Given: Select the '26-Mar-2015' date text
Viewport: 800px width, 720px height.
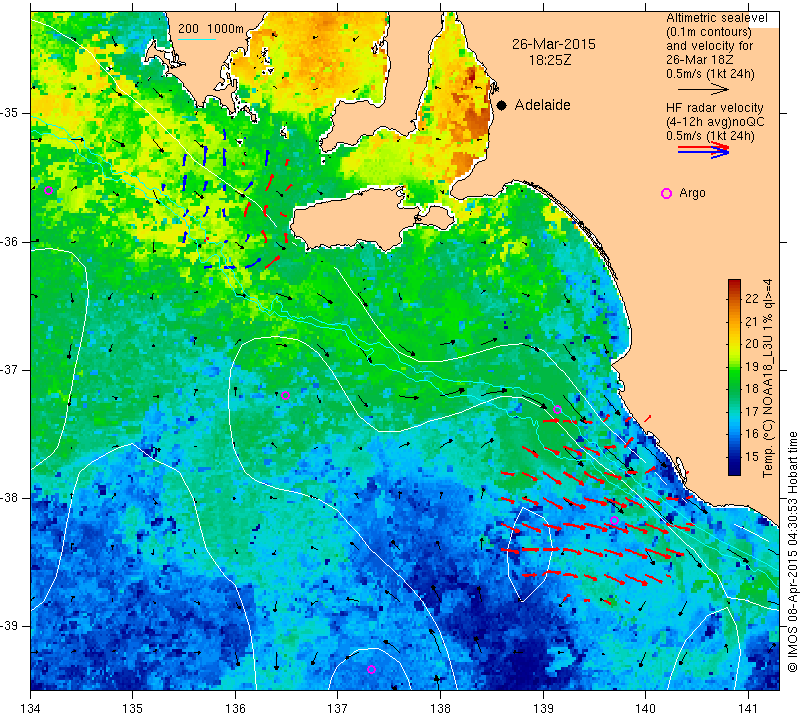Looking at the screenshot, I should (x=554, y=44).
